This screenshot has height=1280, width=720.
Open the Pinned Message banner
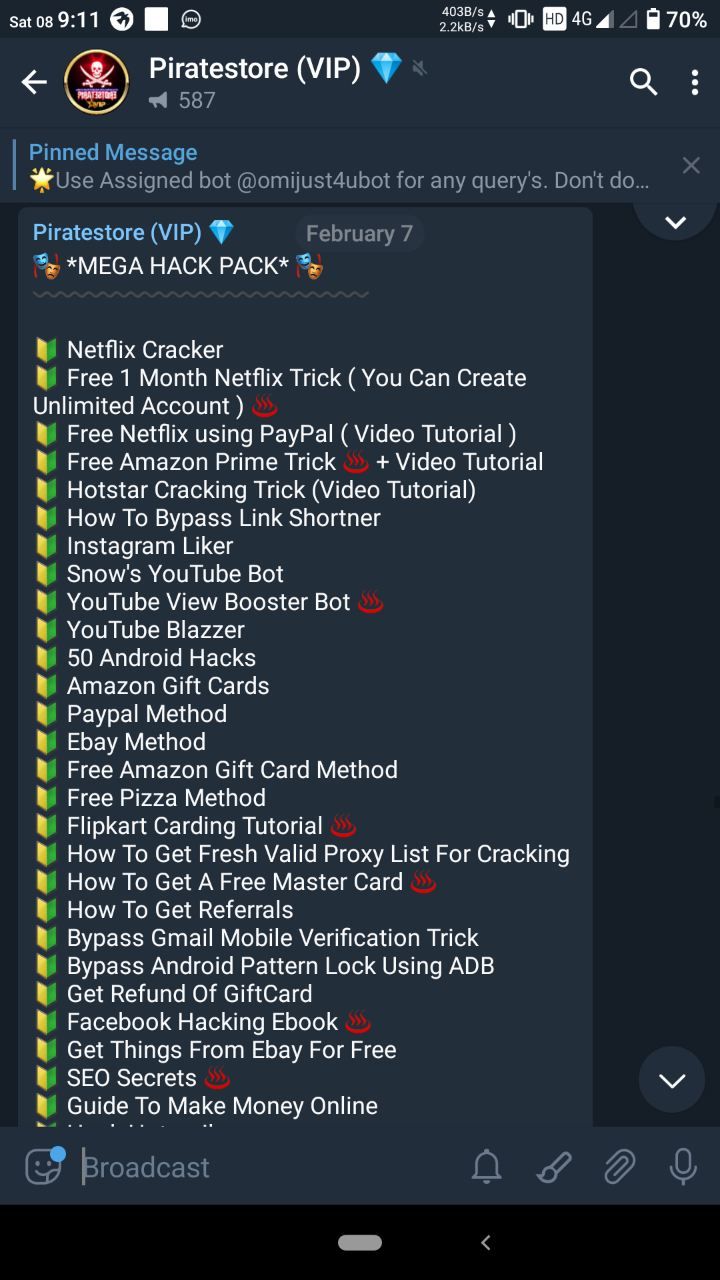(x=340, y=166)
